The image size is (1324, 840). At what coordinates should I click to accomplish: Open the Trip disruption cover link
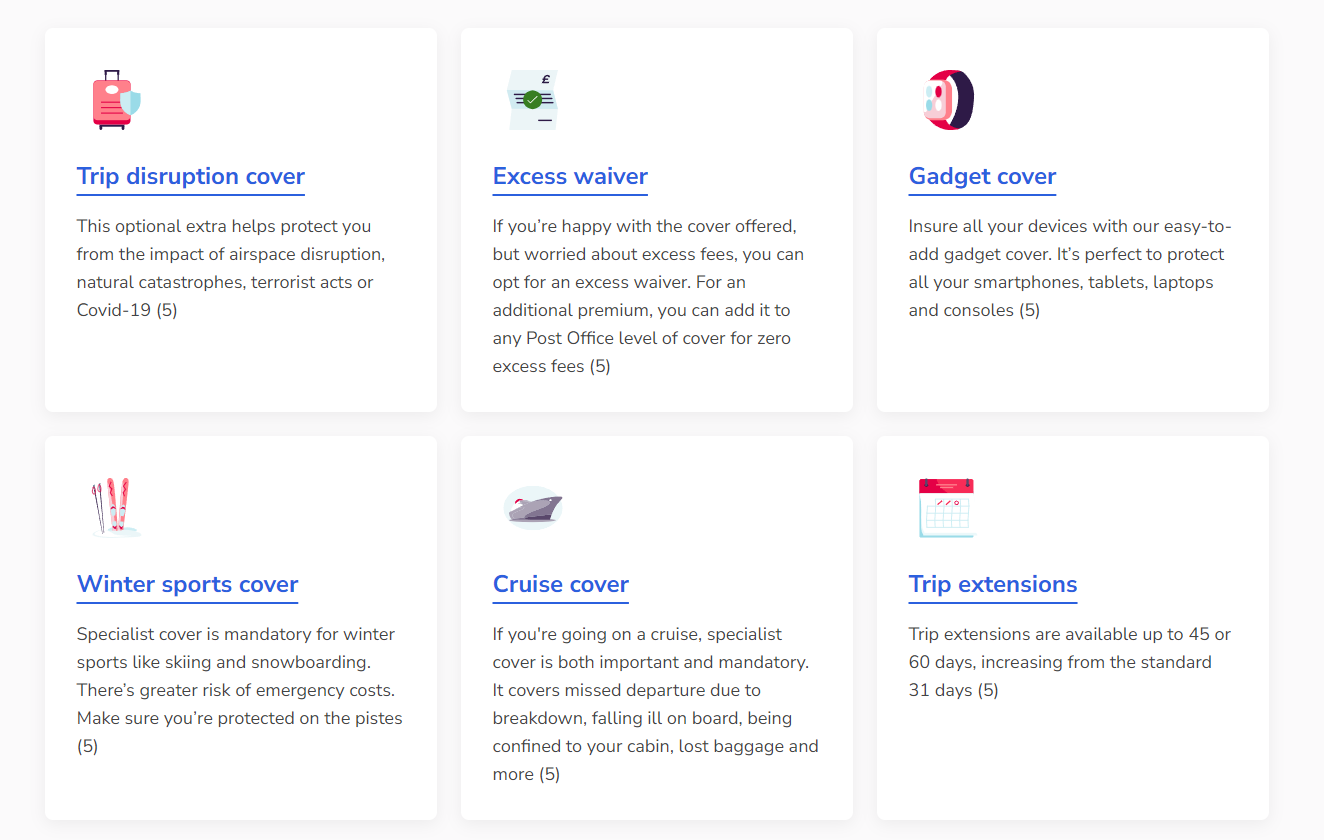click(x=191, y=177)
